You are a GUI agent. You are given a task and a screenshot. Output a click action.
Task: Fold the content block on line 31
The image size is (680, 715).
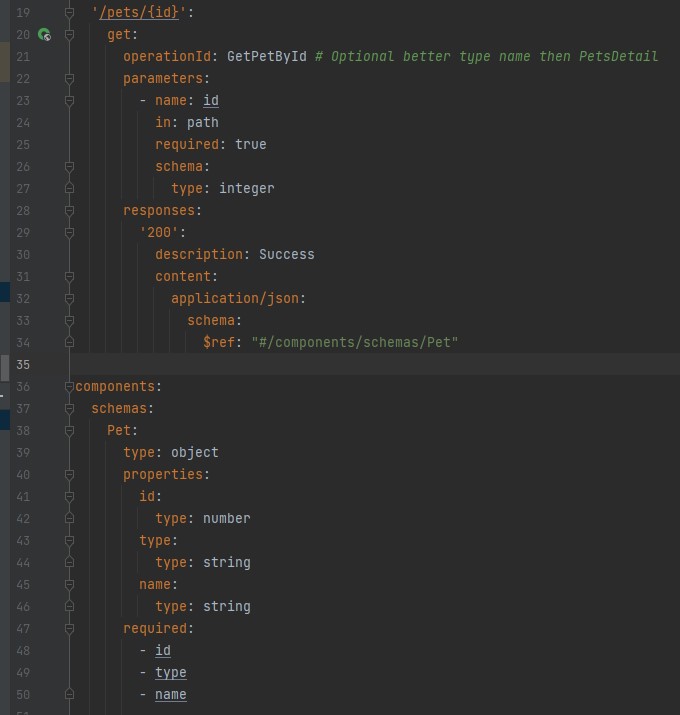69,277
